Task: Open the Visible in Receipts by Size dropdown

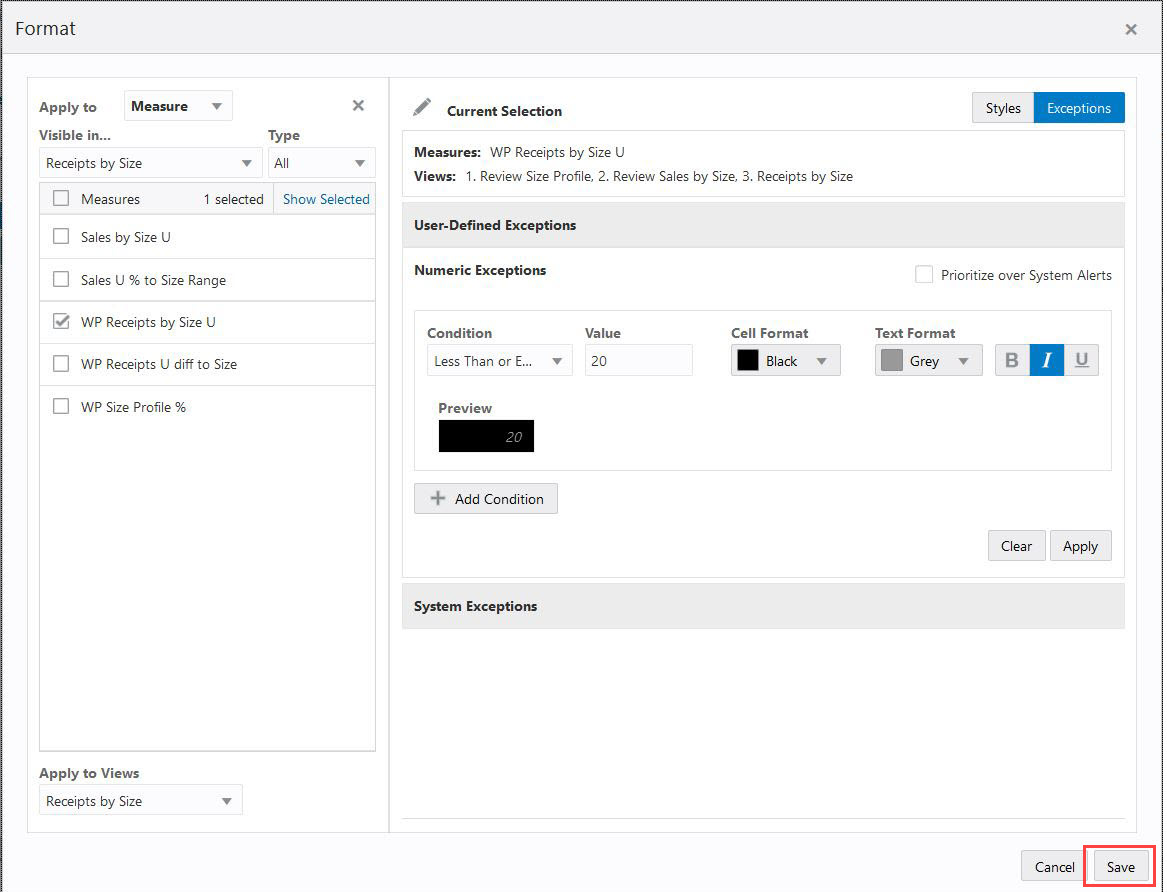Action: tap(150, 163)
